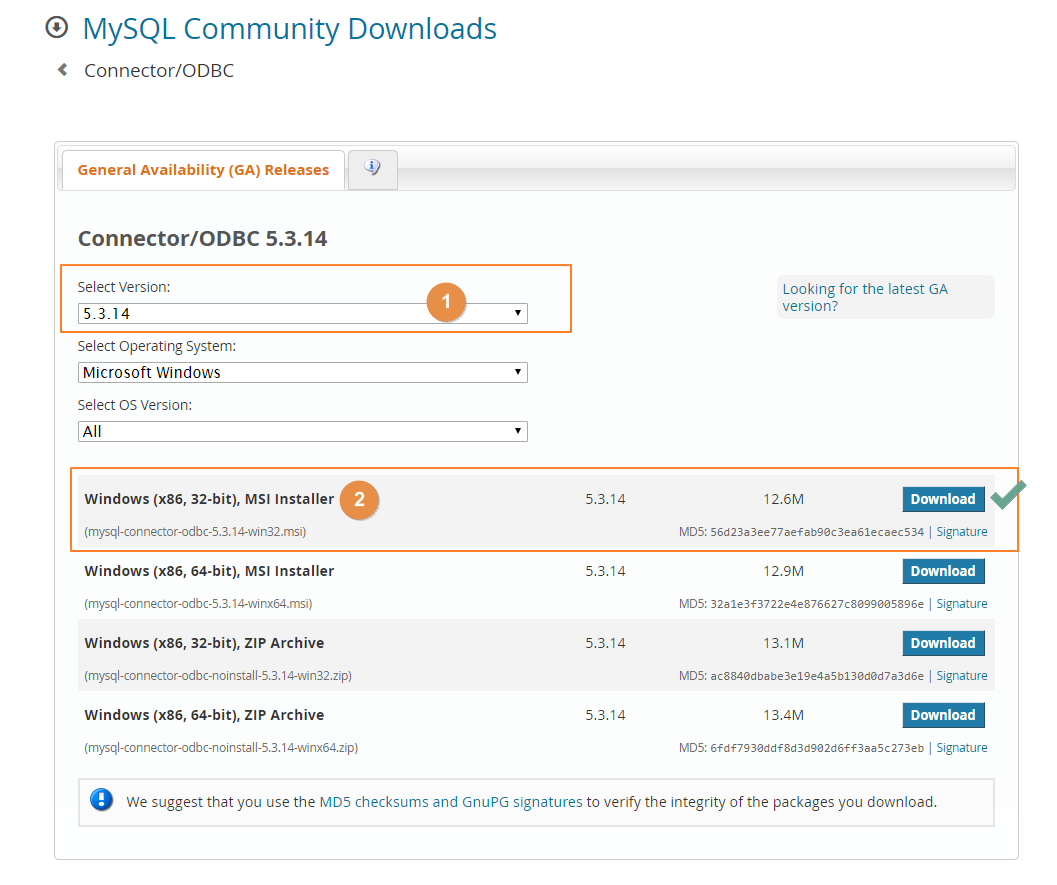1057x885 pixels.
Task: Open the Select Operating System dropdown
Action: pos(303,373)
